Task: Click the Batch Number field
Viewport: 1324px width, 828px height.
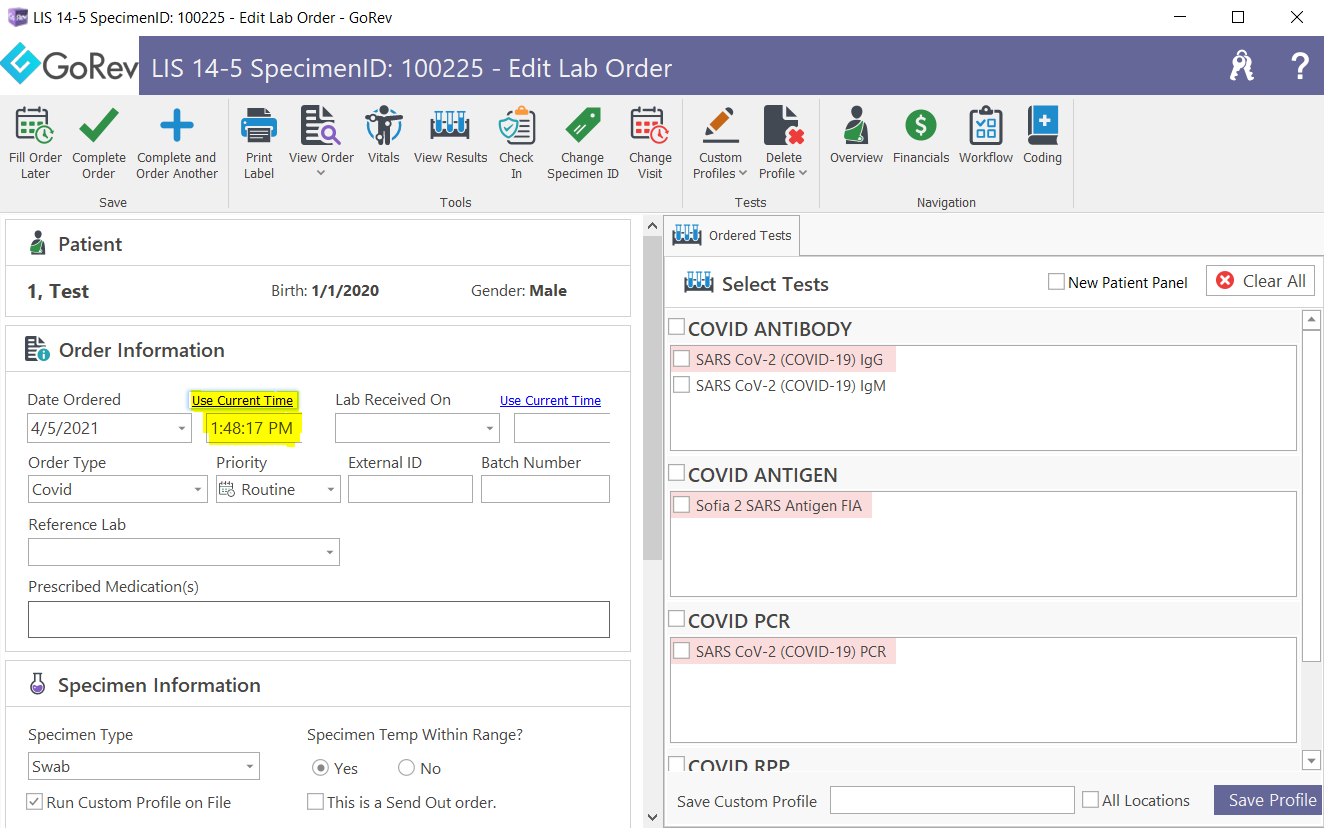Action: tap(545, 489)
